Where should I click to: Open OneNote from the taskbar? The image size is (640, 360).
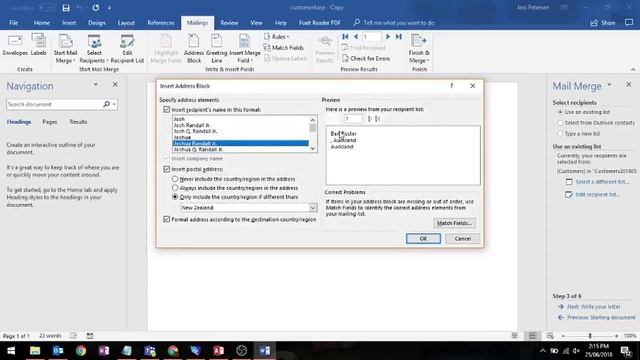coord(104,351)
